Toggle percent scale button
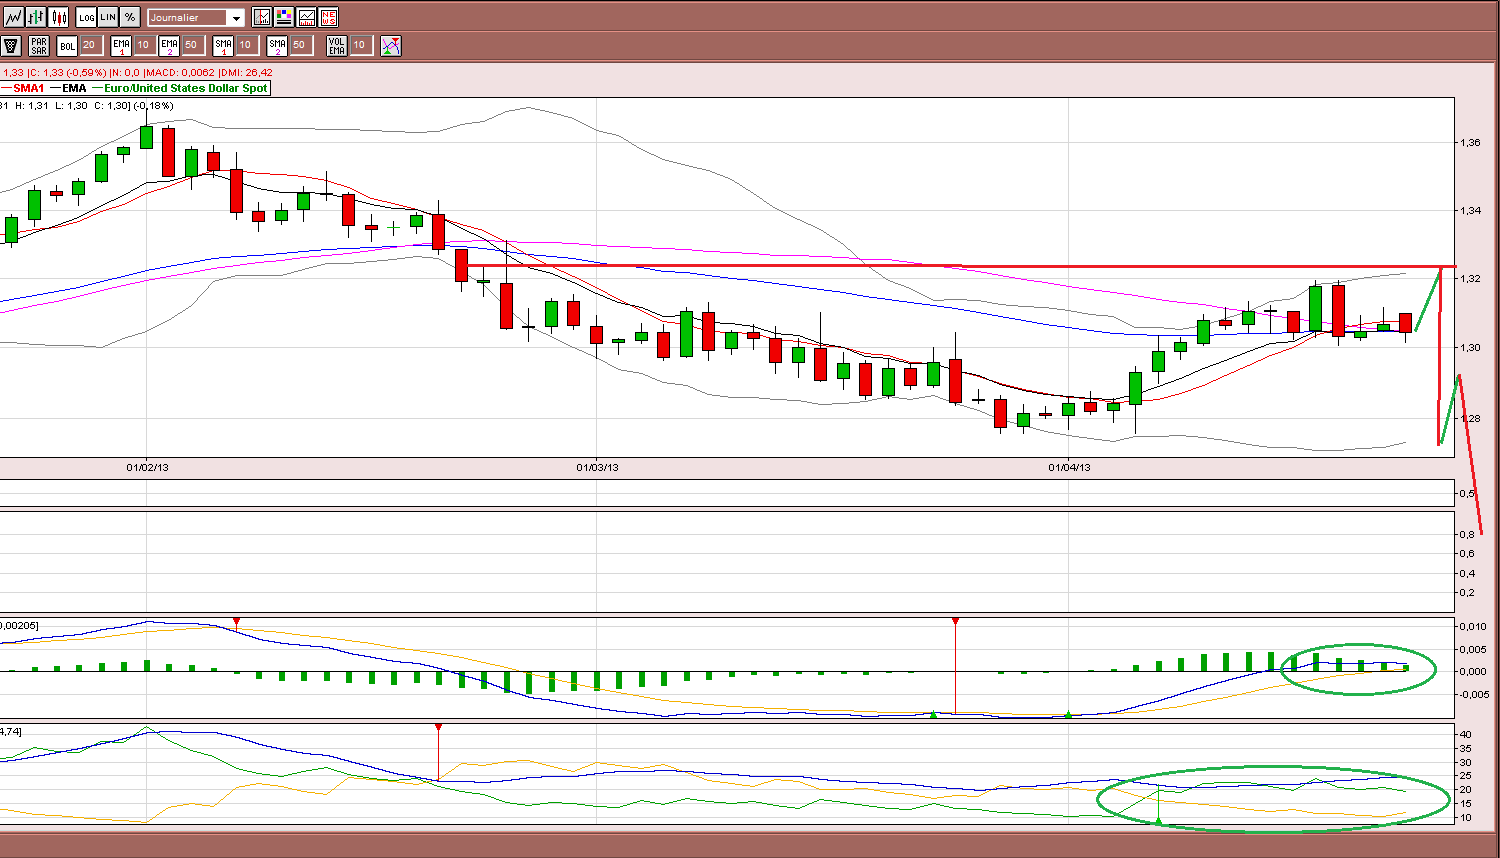This screenshot has width=1500, height=858. click(x=130, y=17)
